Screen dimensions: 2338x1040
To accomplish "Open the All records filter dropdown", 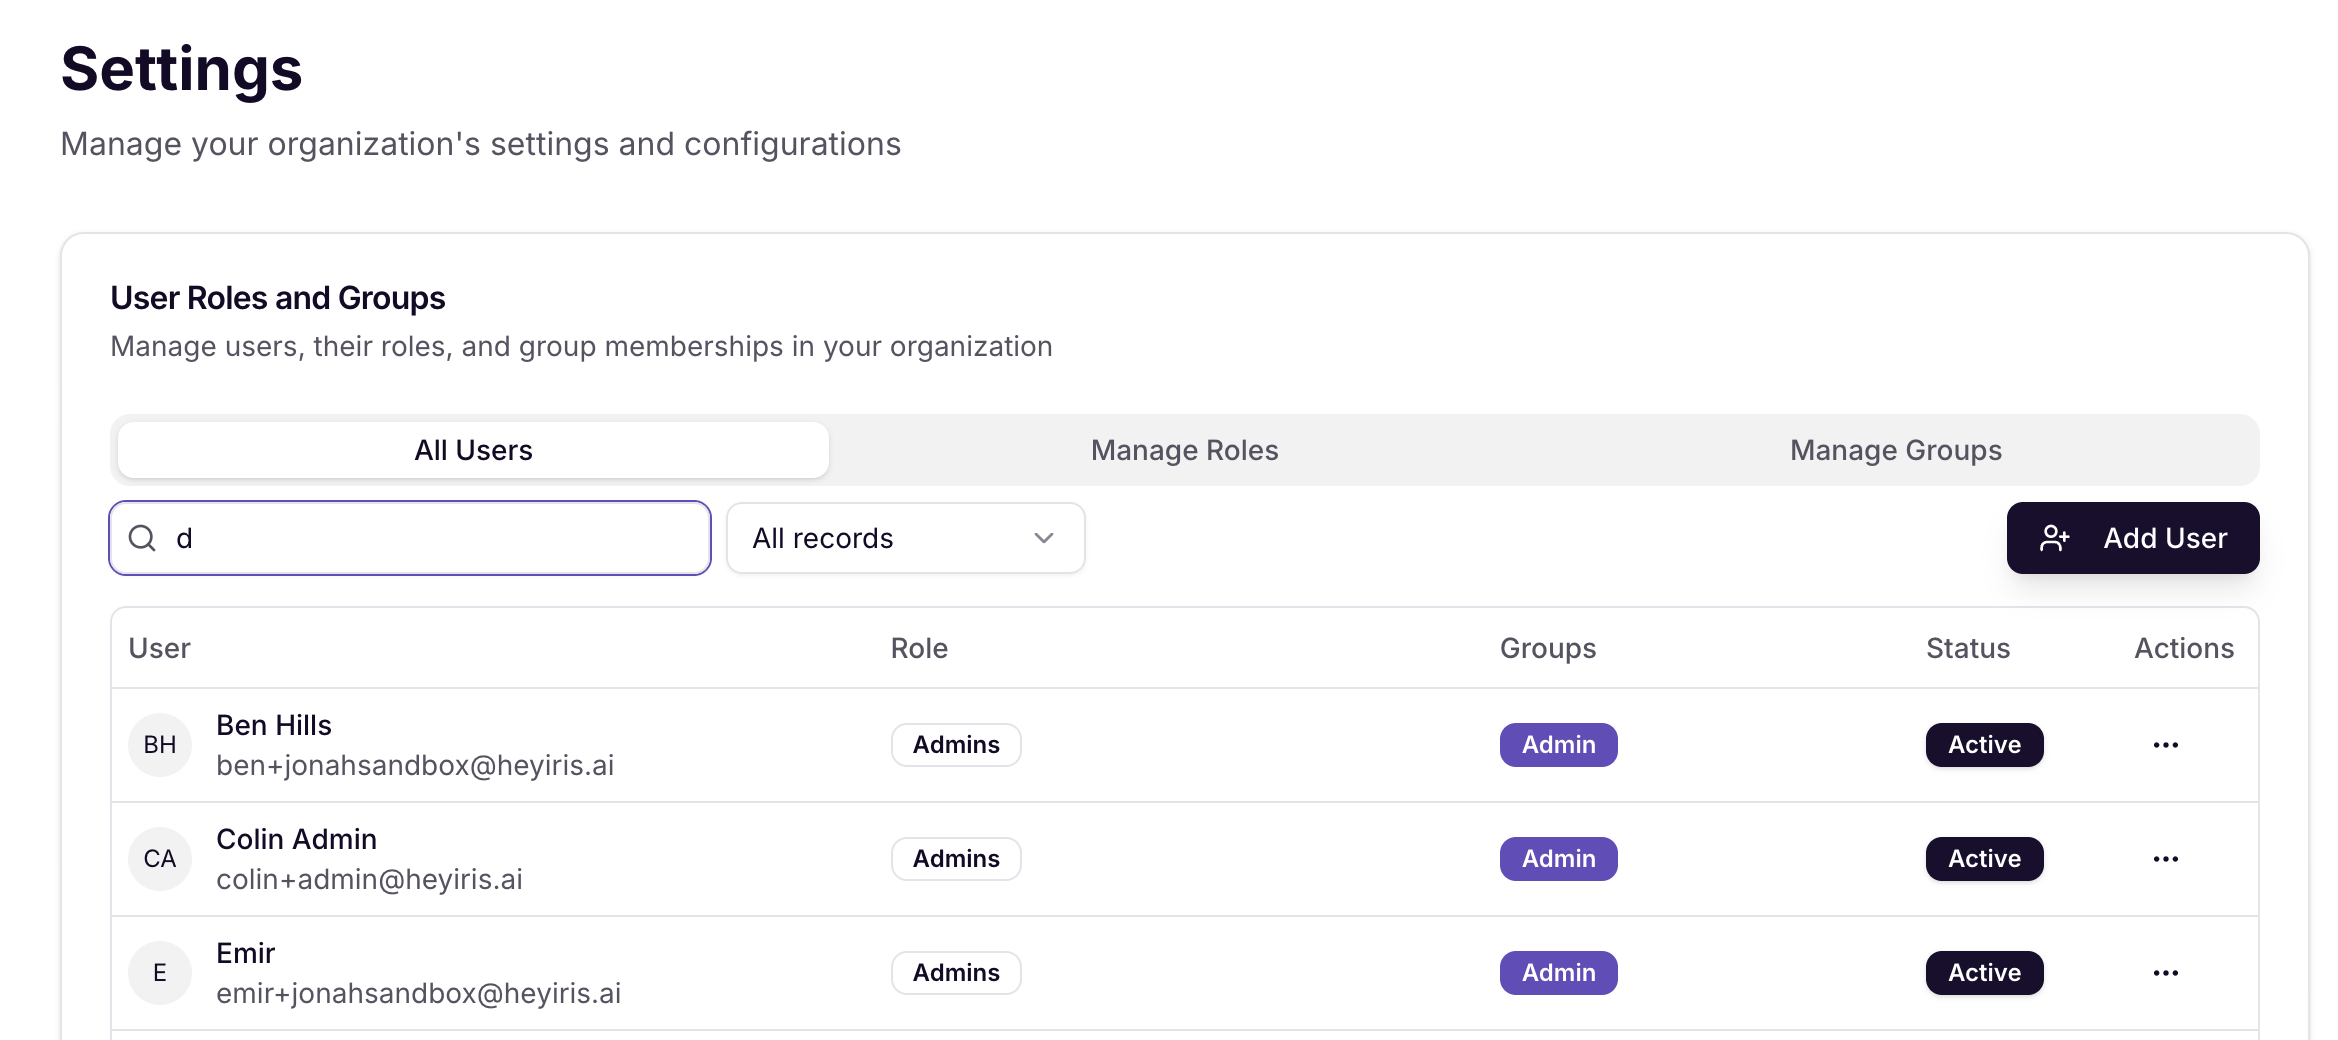I will coord(905,538).
